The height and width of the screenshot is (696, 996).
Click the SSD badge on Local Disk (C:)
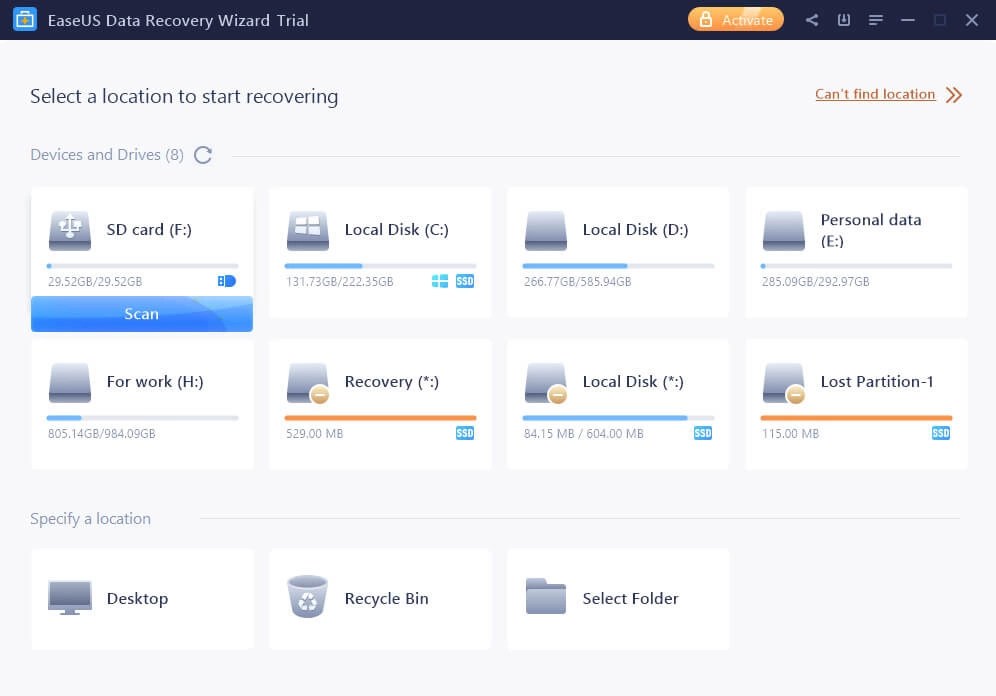pos(464,281)
